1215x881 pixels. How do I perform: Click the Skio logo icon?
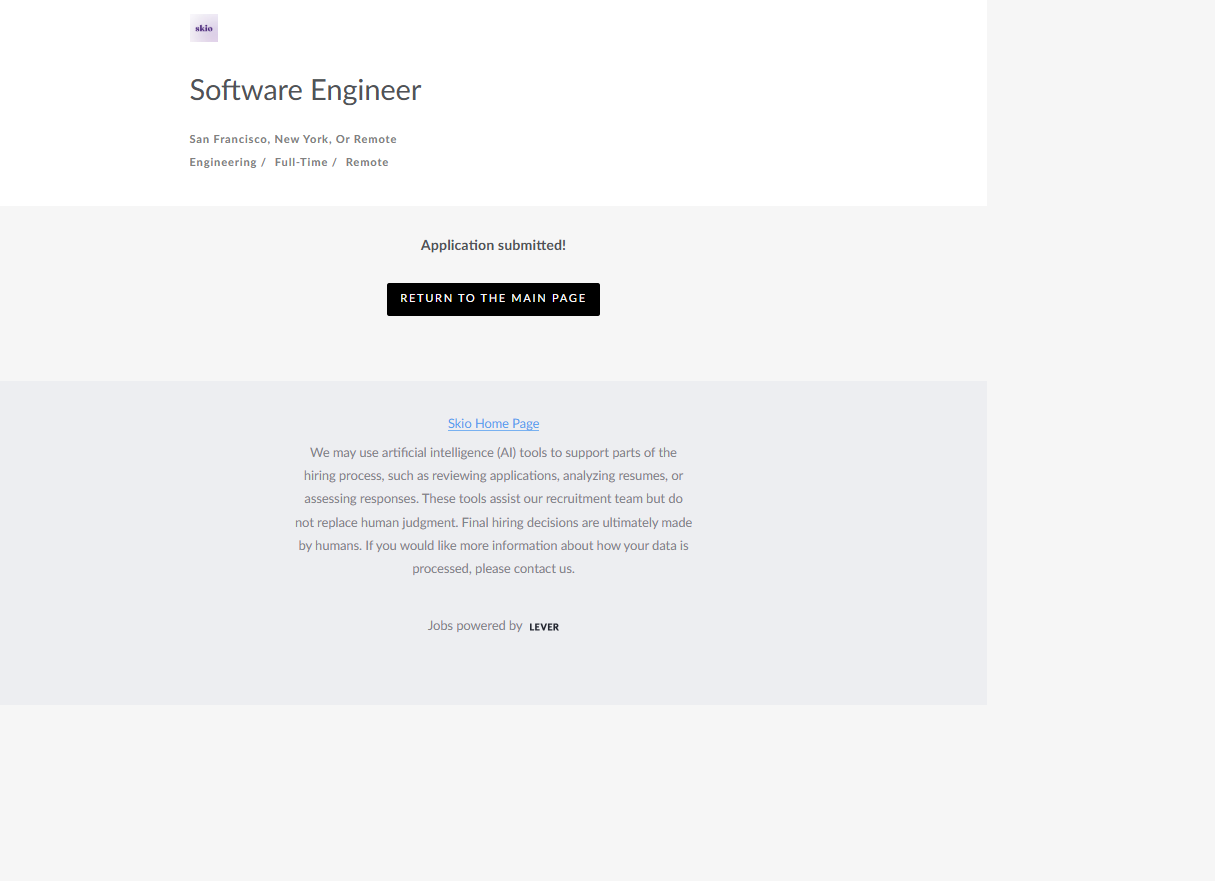pos(204,28)
